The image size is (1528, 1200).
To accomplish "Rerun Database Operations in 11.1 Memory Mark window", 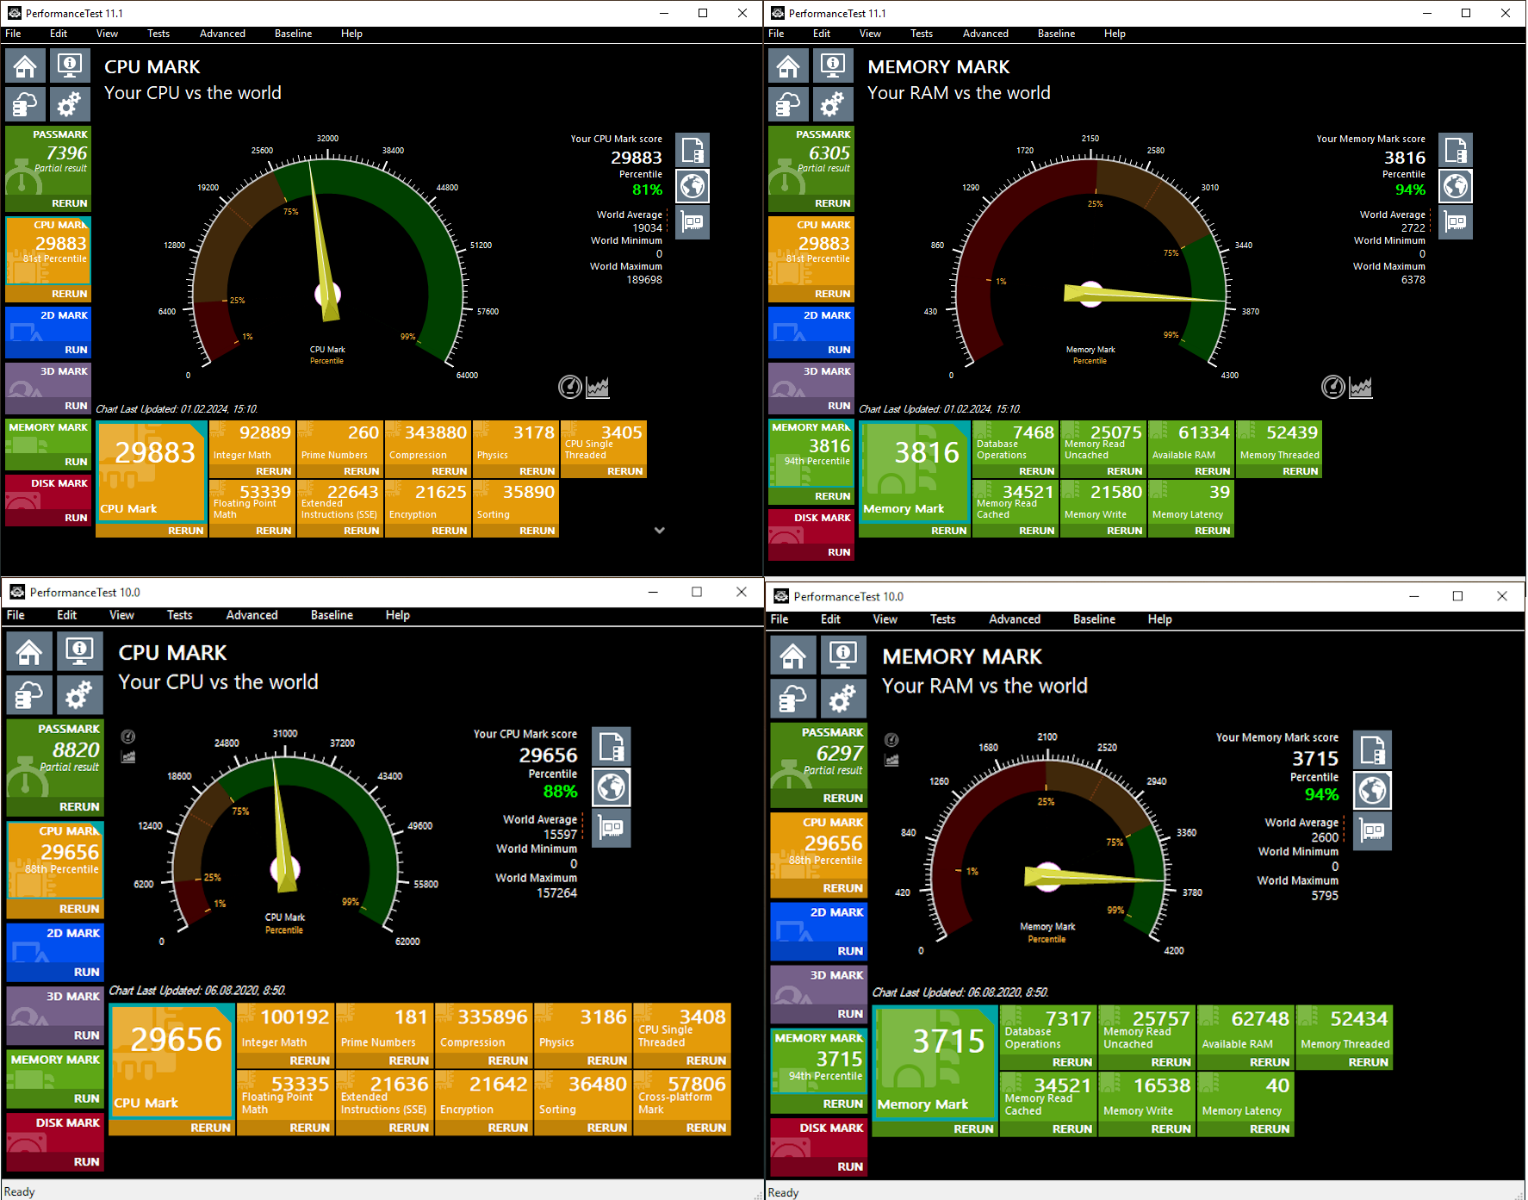I will [1036, 471].
